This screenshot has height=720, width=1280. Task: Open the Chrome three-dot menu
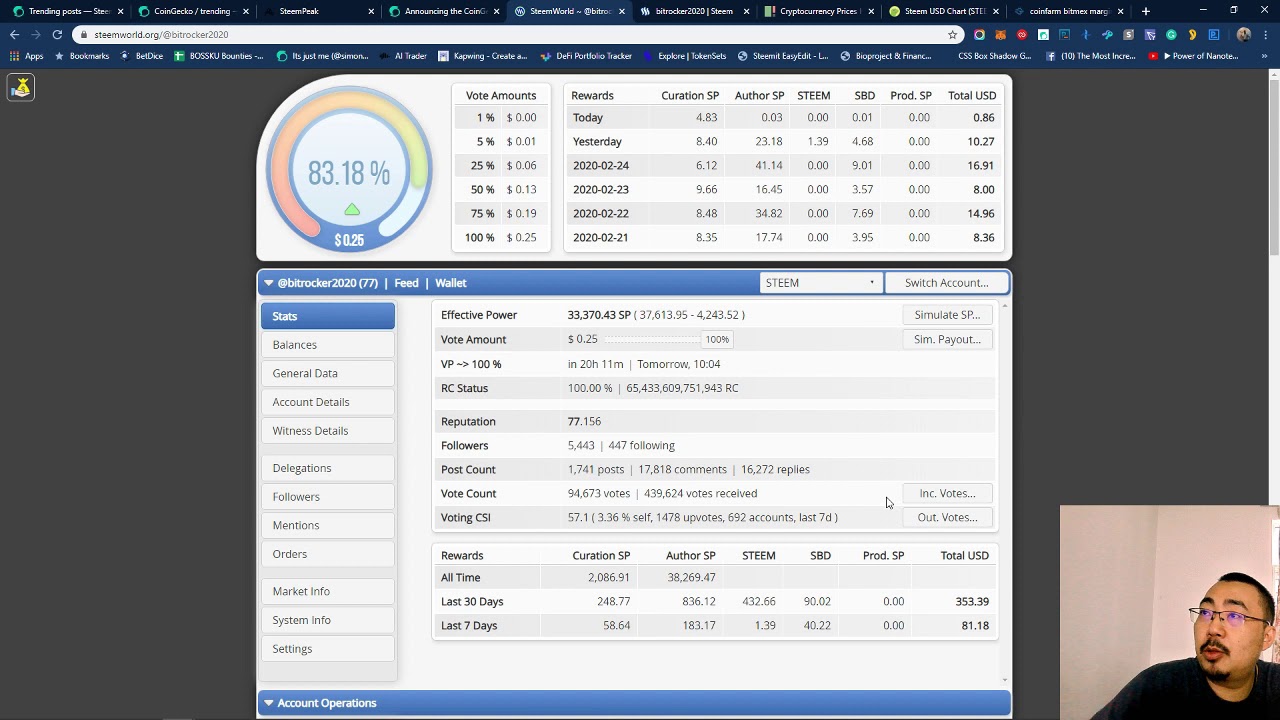(x=1266, y=35)
